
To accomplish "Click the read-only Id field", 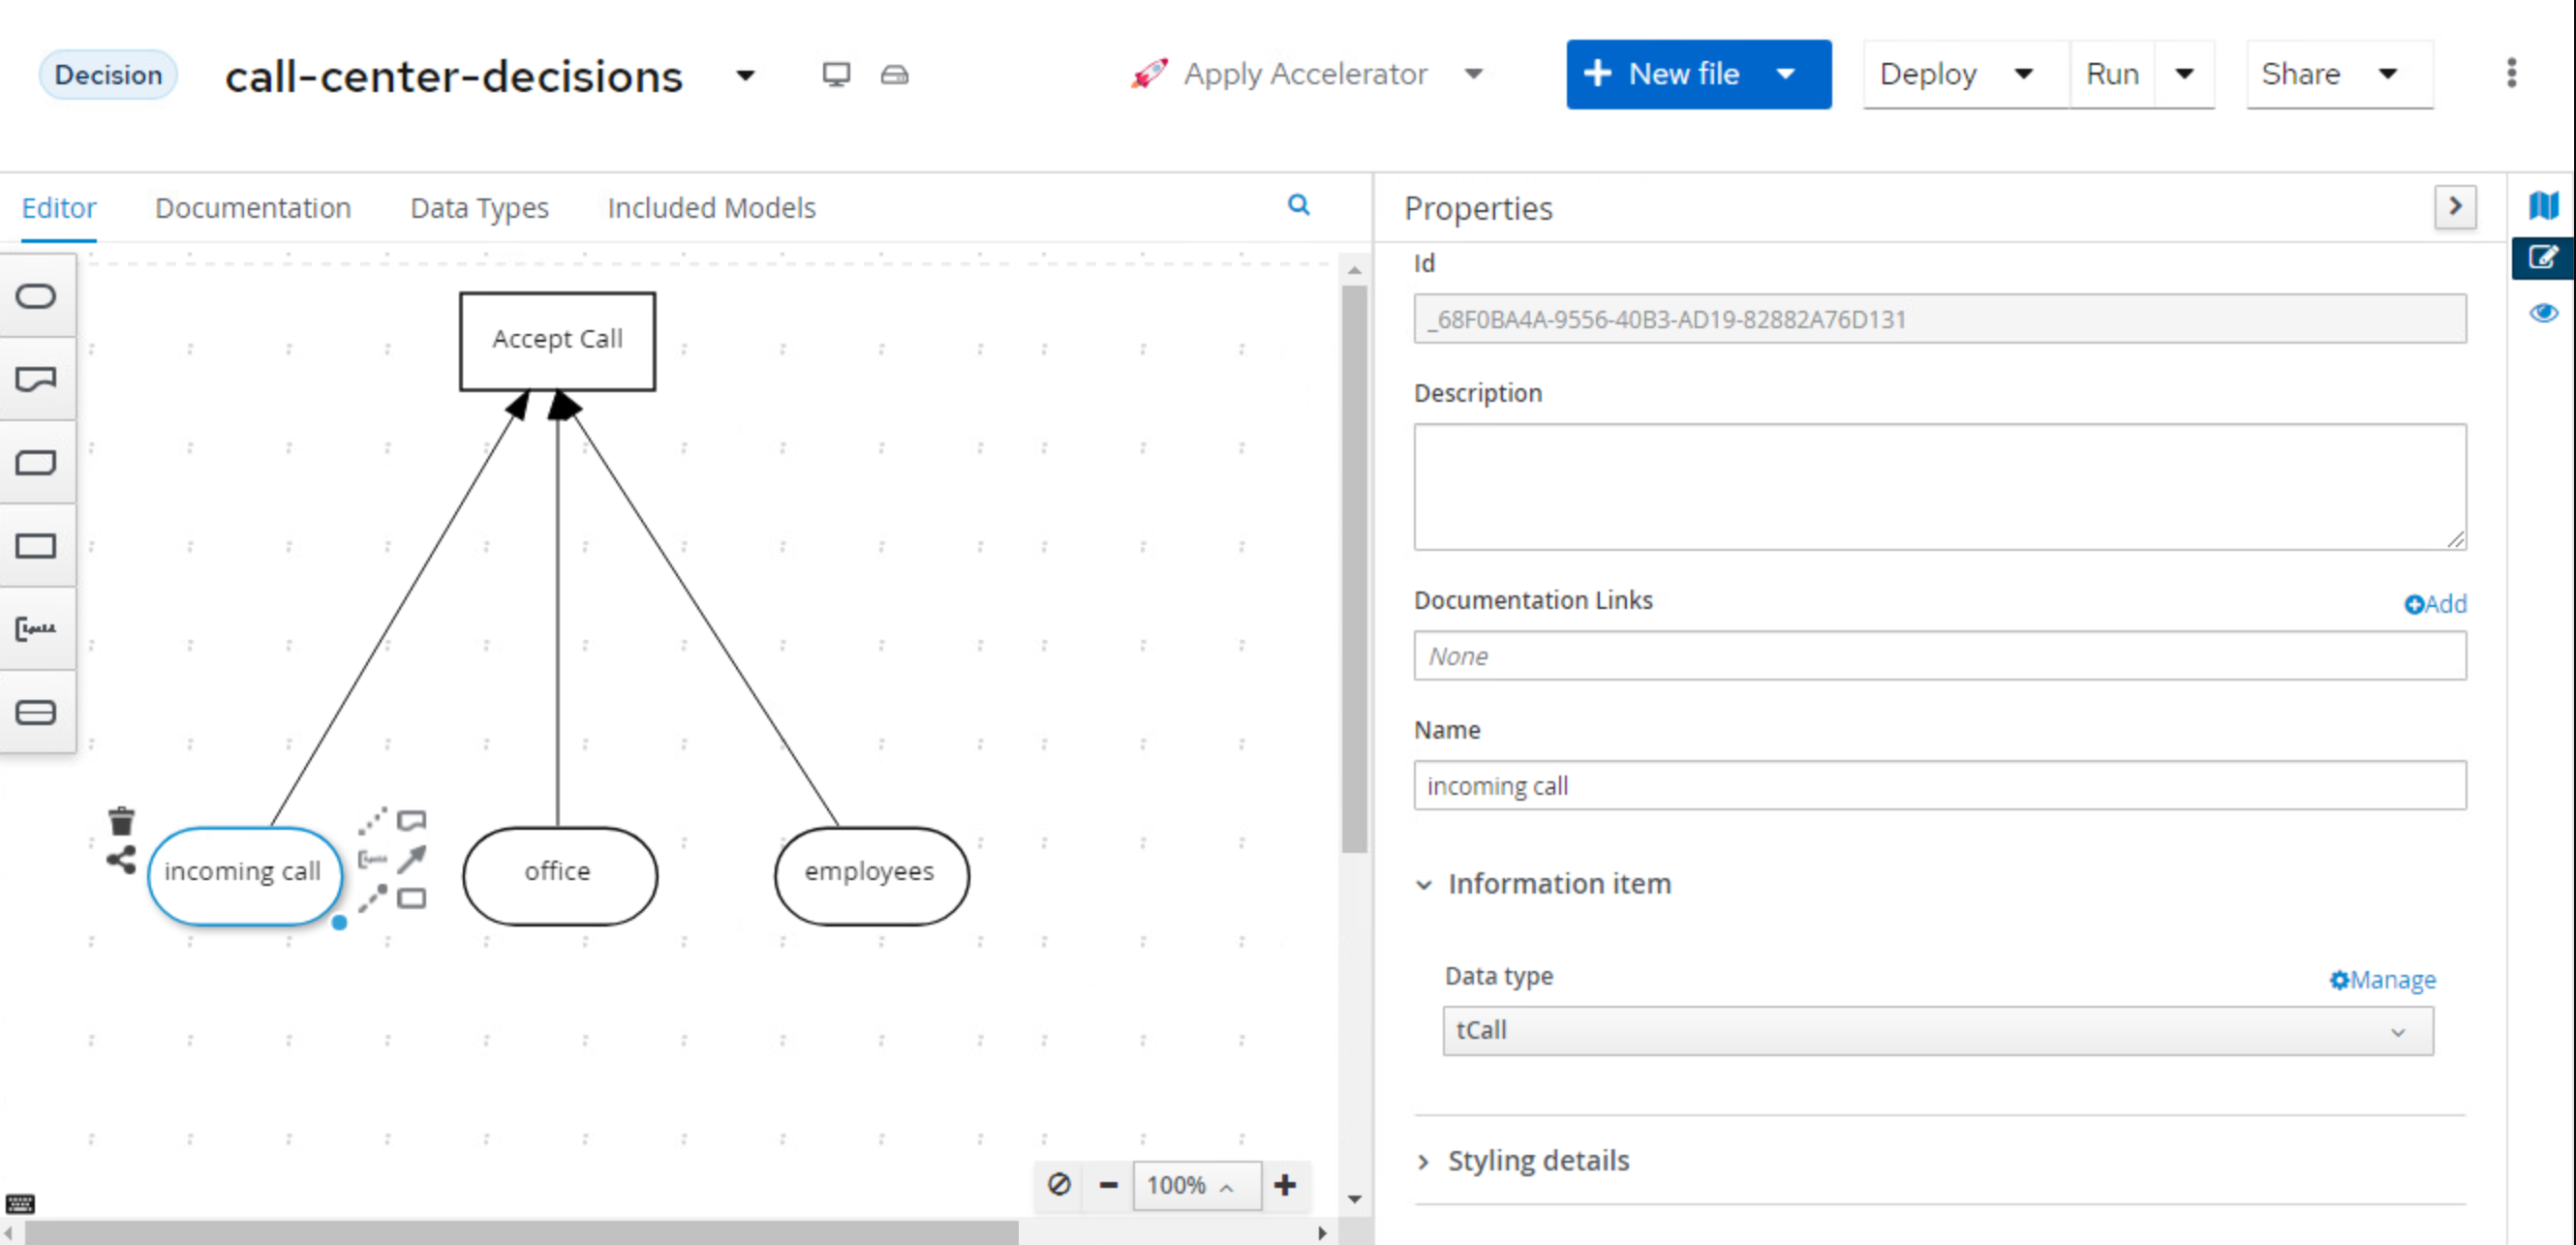I will pyautogui.click(x=1939, y=319).
